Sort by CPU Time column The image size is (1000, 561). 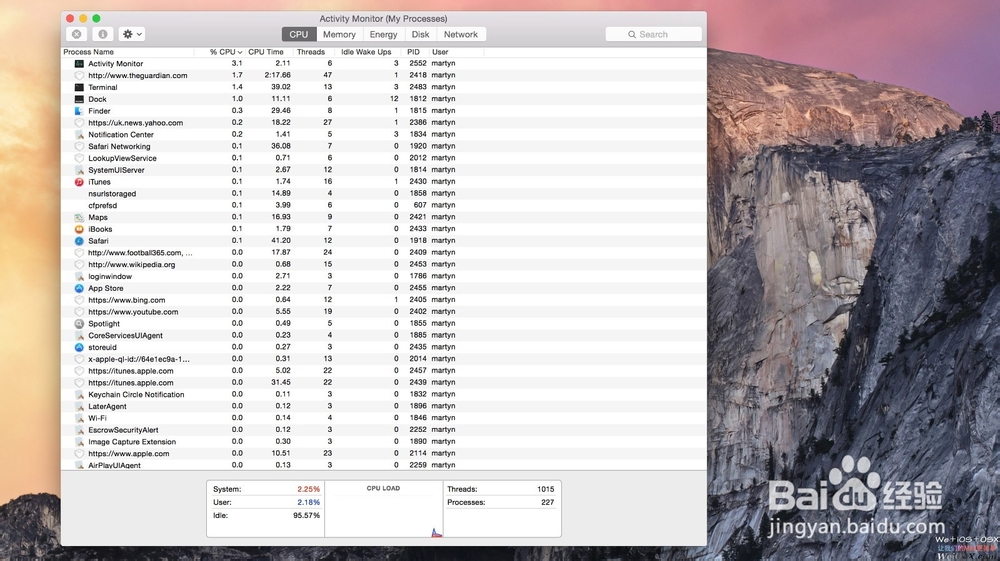tap(266, 52)
